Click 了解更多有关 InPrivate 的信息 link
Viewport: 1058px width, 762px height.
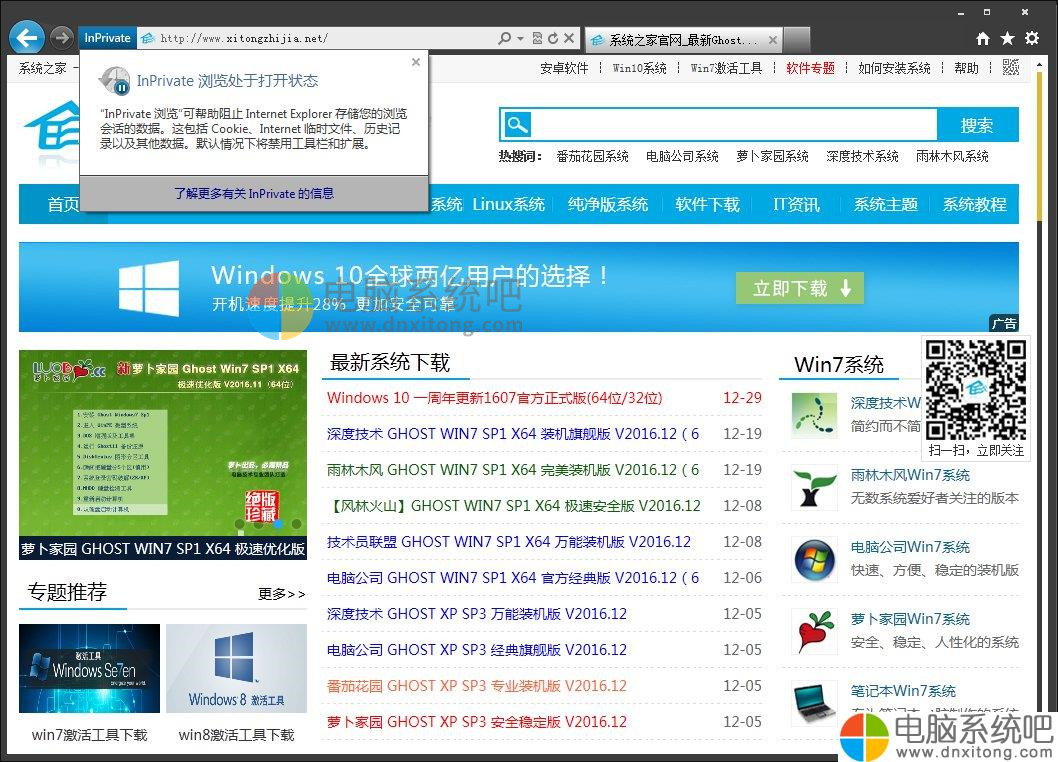pos(254,194)
